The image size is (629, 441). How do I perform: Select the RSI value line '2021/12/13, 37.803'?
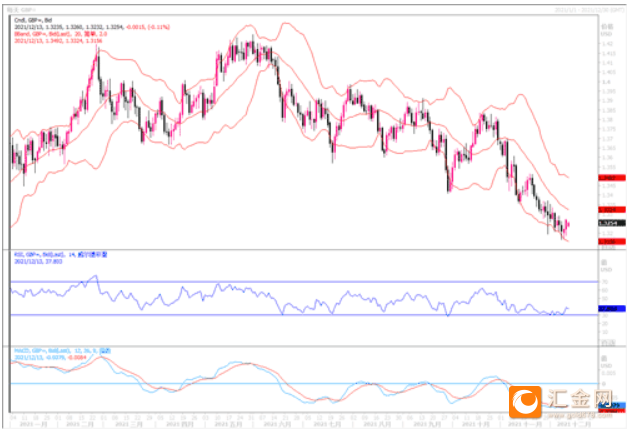(38, 261)
